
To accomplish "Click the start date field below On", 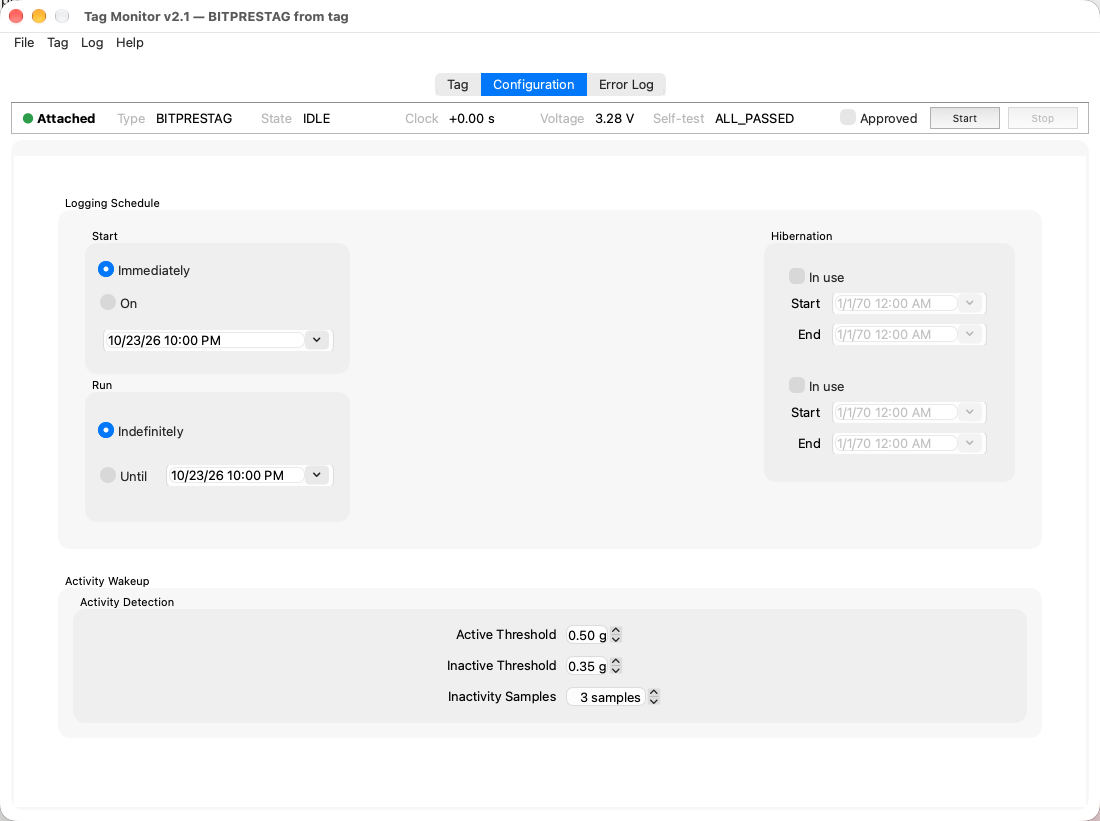I will 205,340.
